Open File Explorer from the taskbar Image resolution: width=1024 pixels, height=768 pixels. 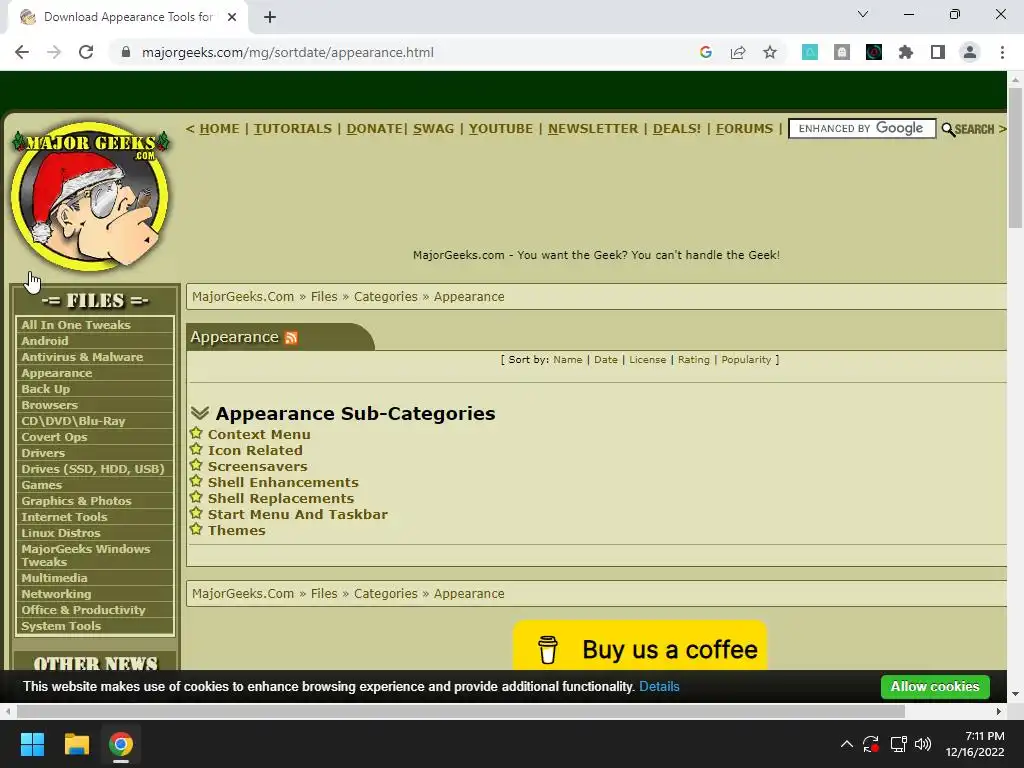point(76,744)
